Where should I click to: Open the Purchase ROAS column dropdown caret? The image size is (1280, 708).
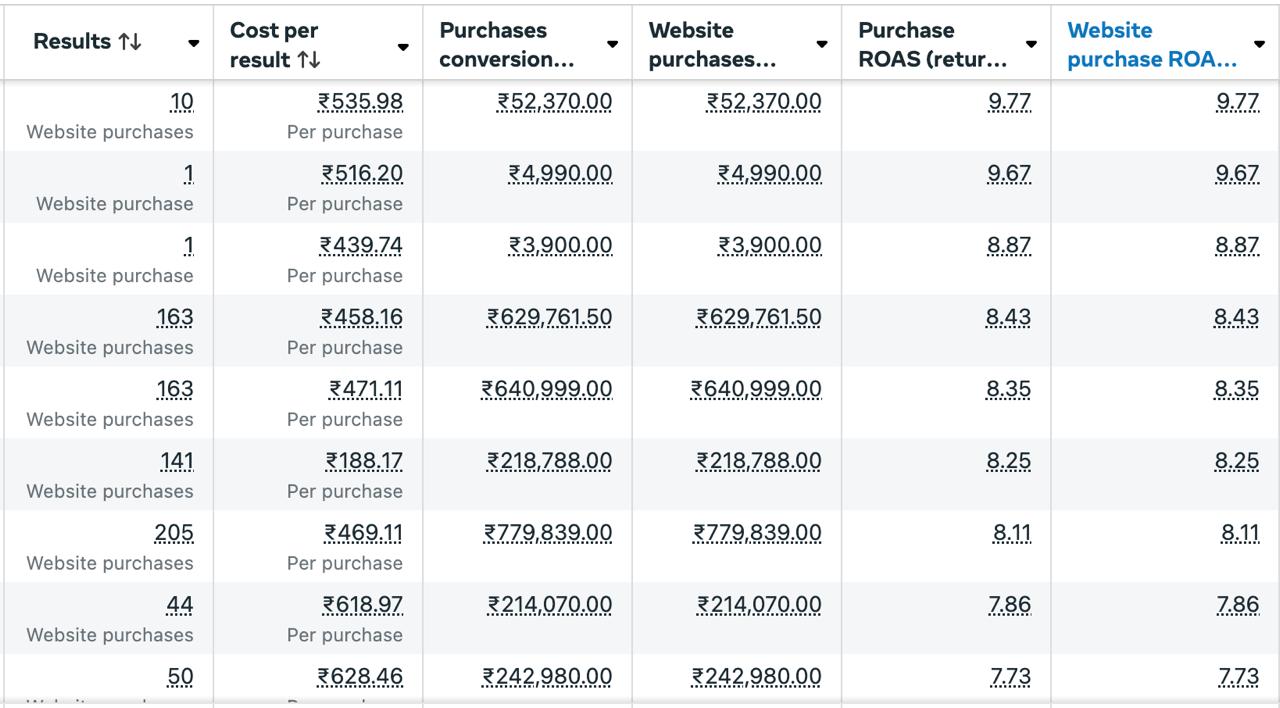point(1031,45)
